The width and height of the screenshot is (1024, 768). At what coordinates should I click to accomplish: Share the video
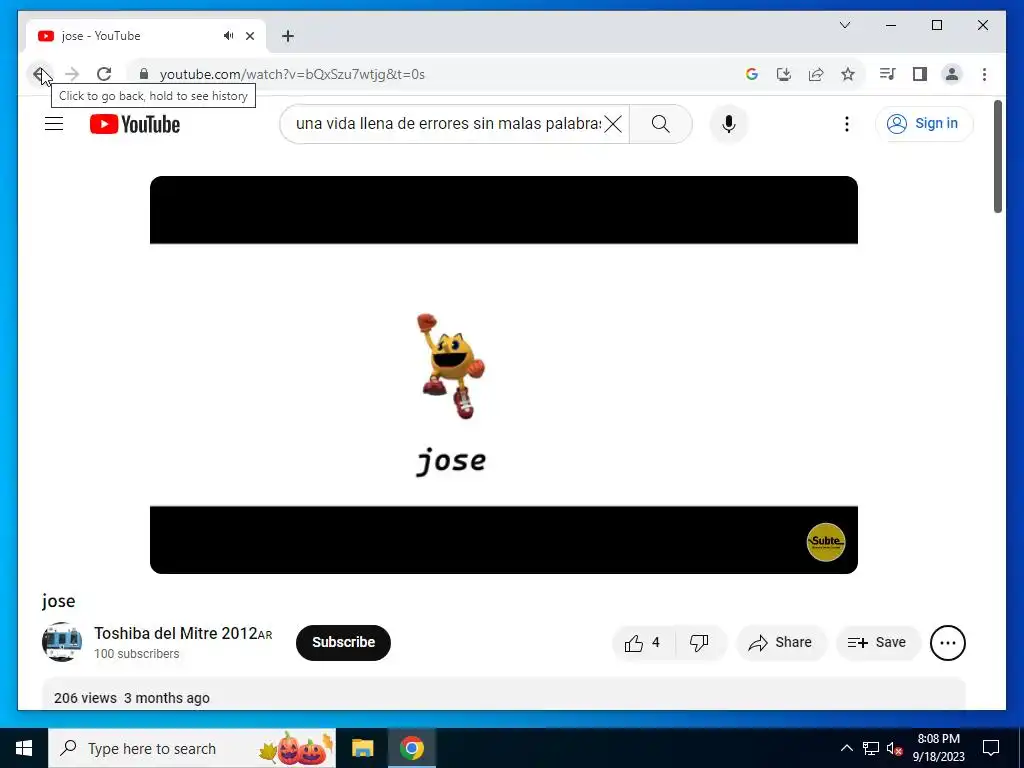781,643
